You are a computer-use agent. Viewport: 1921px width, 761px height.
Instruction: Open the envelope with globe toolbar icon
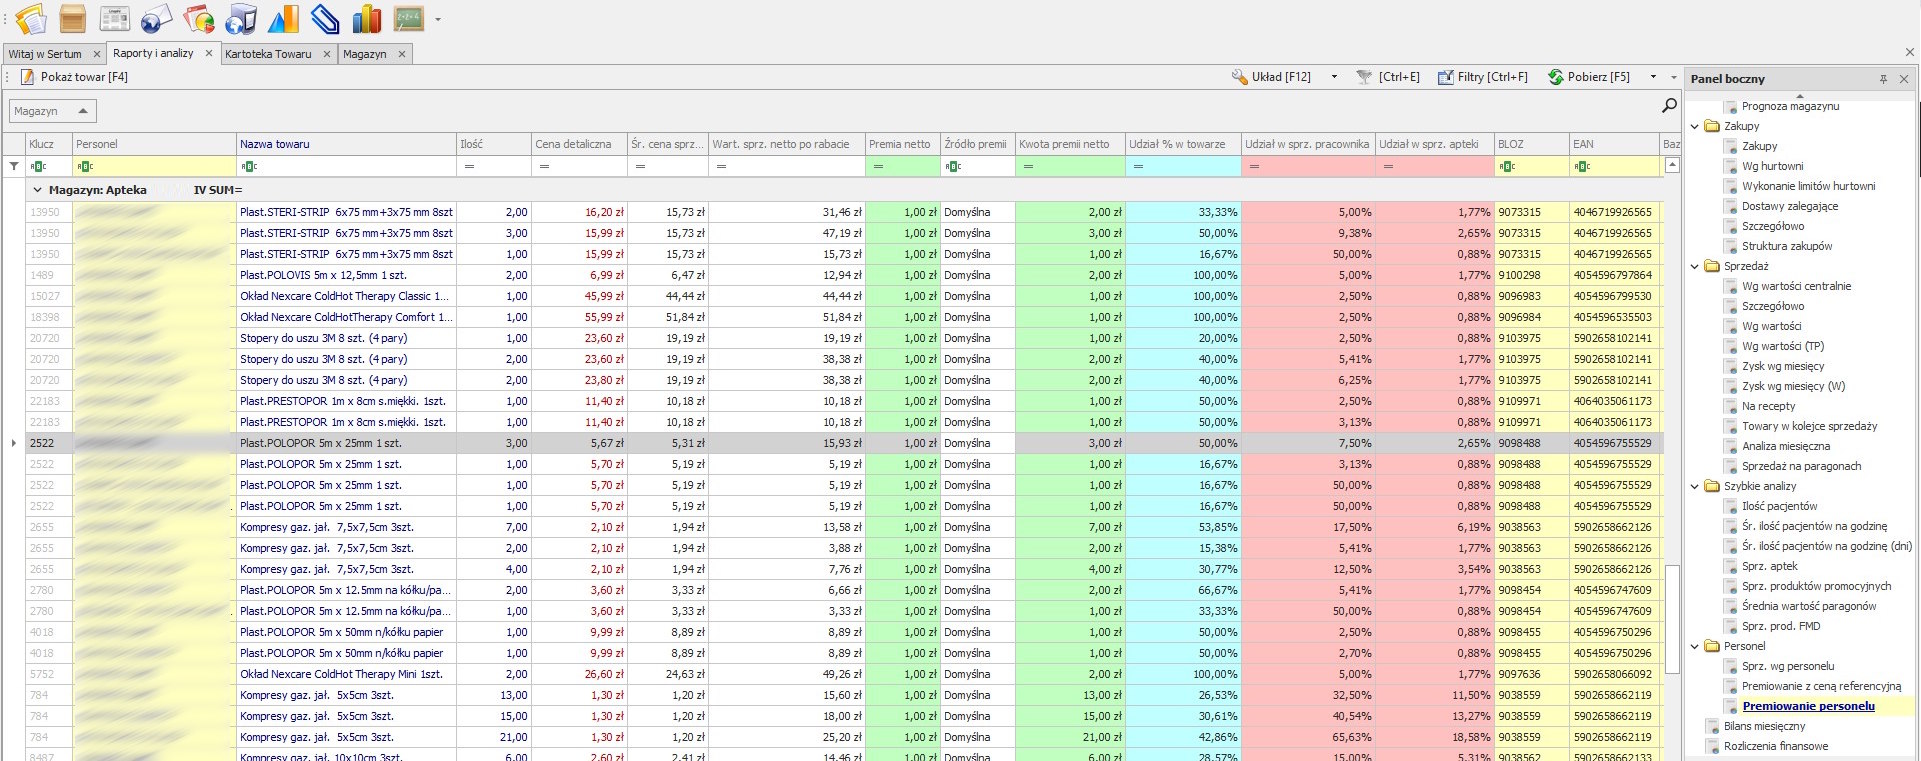point(156,18)
